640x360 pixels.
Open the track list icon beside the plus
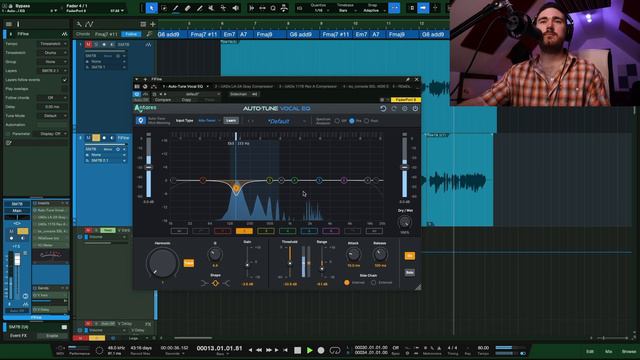(143, 24)
